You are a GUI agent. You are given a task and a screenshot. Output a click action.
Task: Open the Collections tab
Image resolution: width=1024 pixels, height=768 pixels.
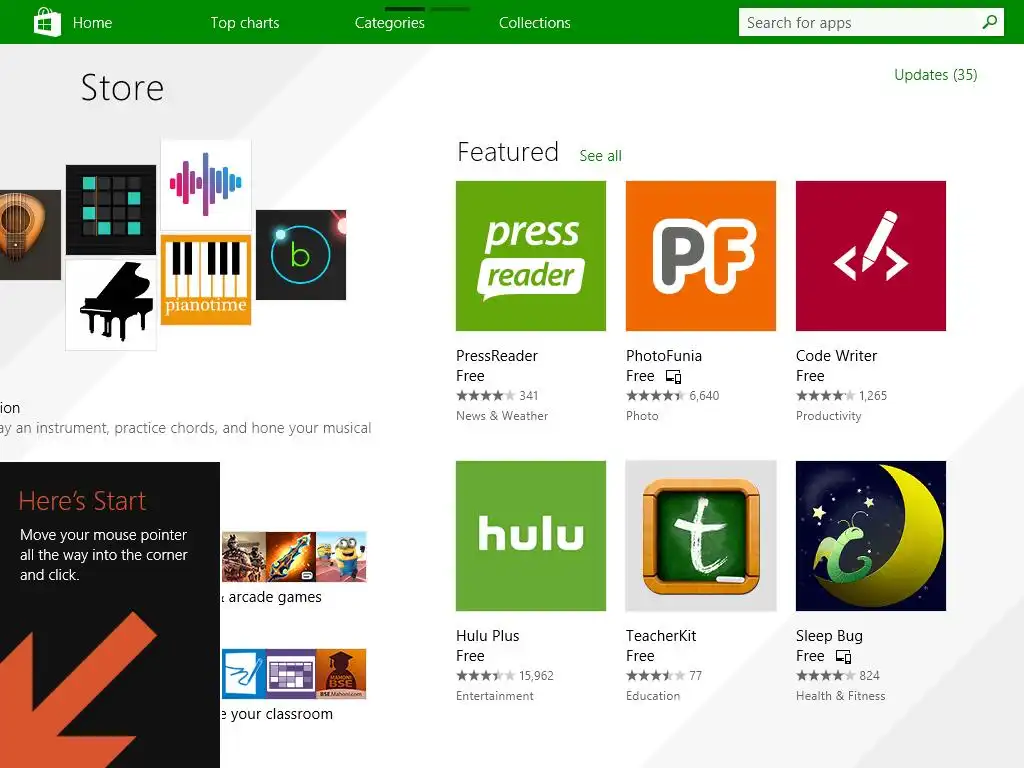[x=535, y=23]
